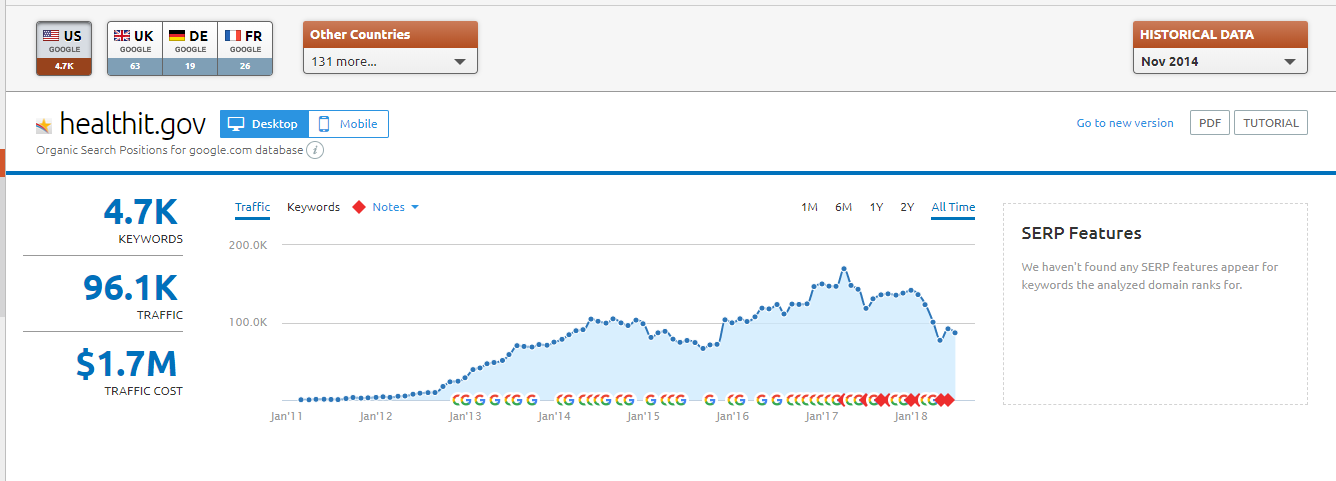The image size is (1336, 481).
Task: Select the US Google database flag
Action: [50, 35]
